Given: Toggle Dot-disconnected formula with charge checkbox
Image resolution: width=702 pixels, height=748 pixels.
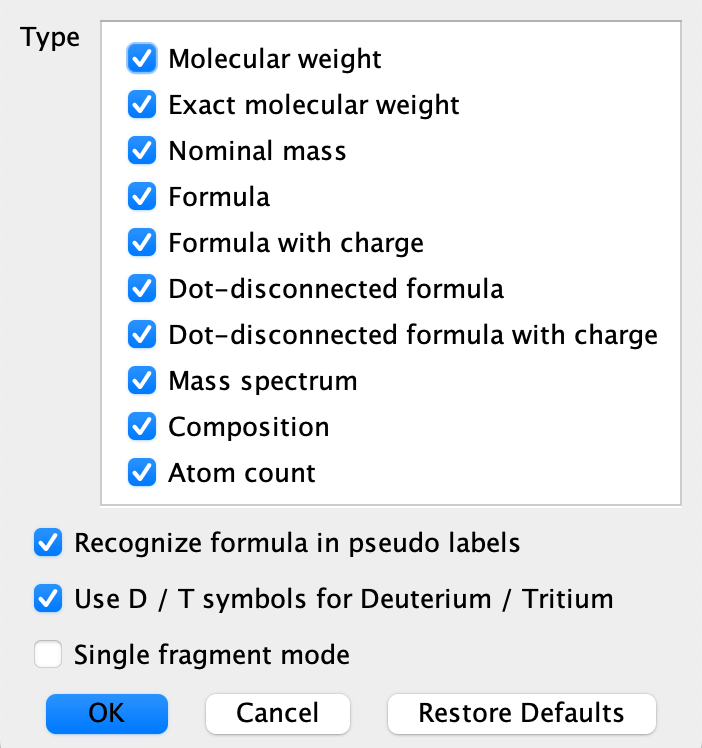Looking at the screenshot, I should 143,335.
